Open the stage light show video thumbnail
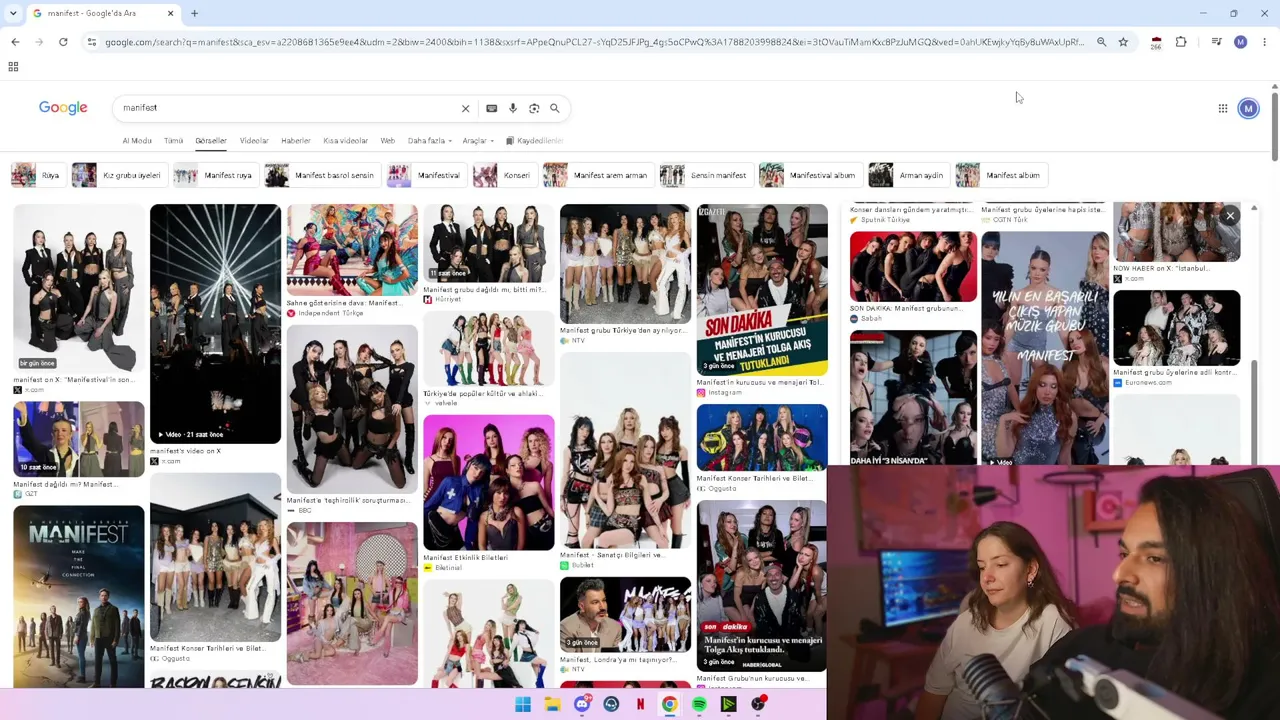Screen dimensions: 1280x720 point(215,323)
